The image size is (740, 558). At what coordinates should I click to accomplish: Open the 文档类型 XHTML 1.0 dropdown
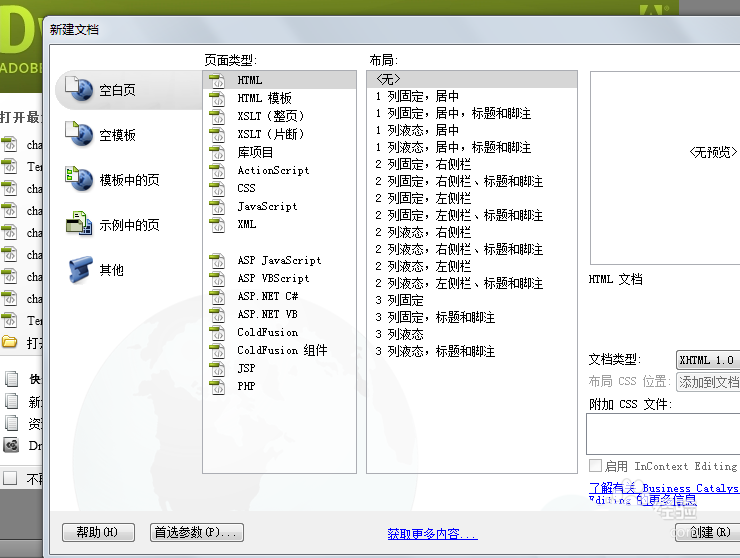708,360
